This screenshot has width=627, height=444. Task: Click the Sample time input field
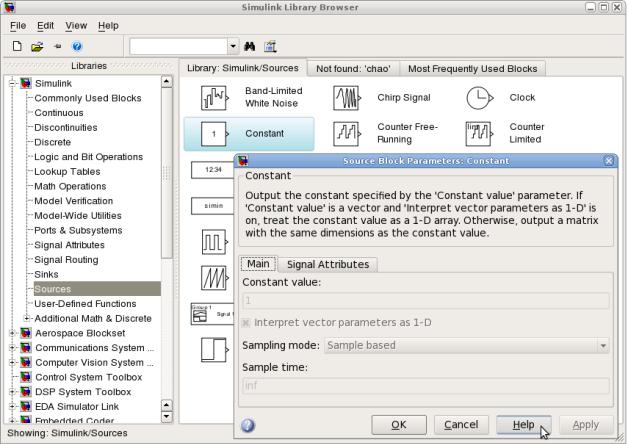point(425,386)
